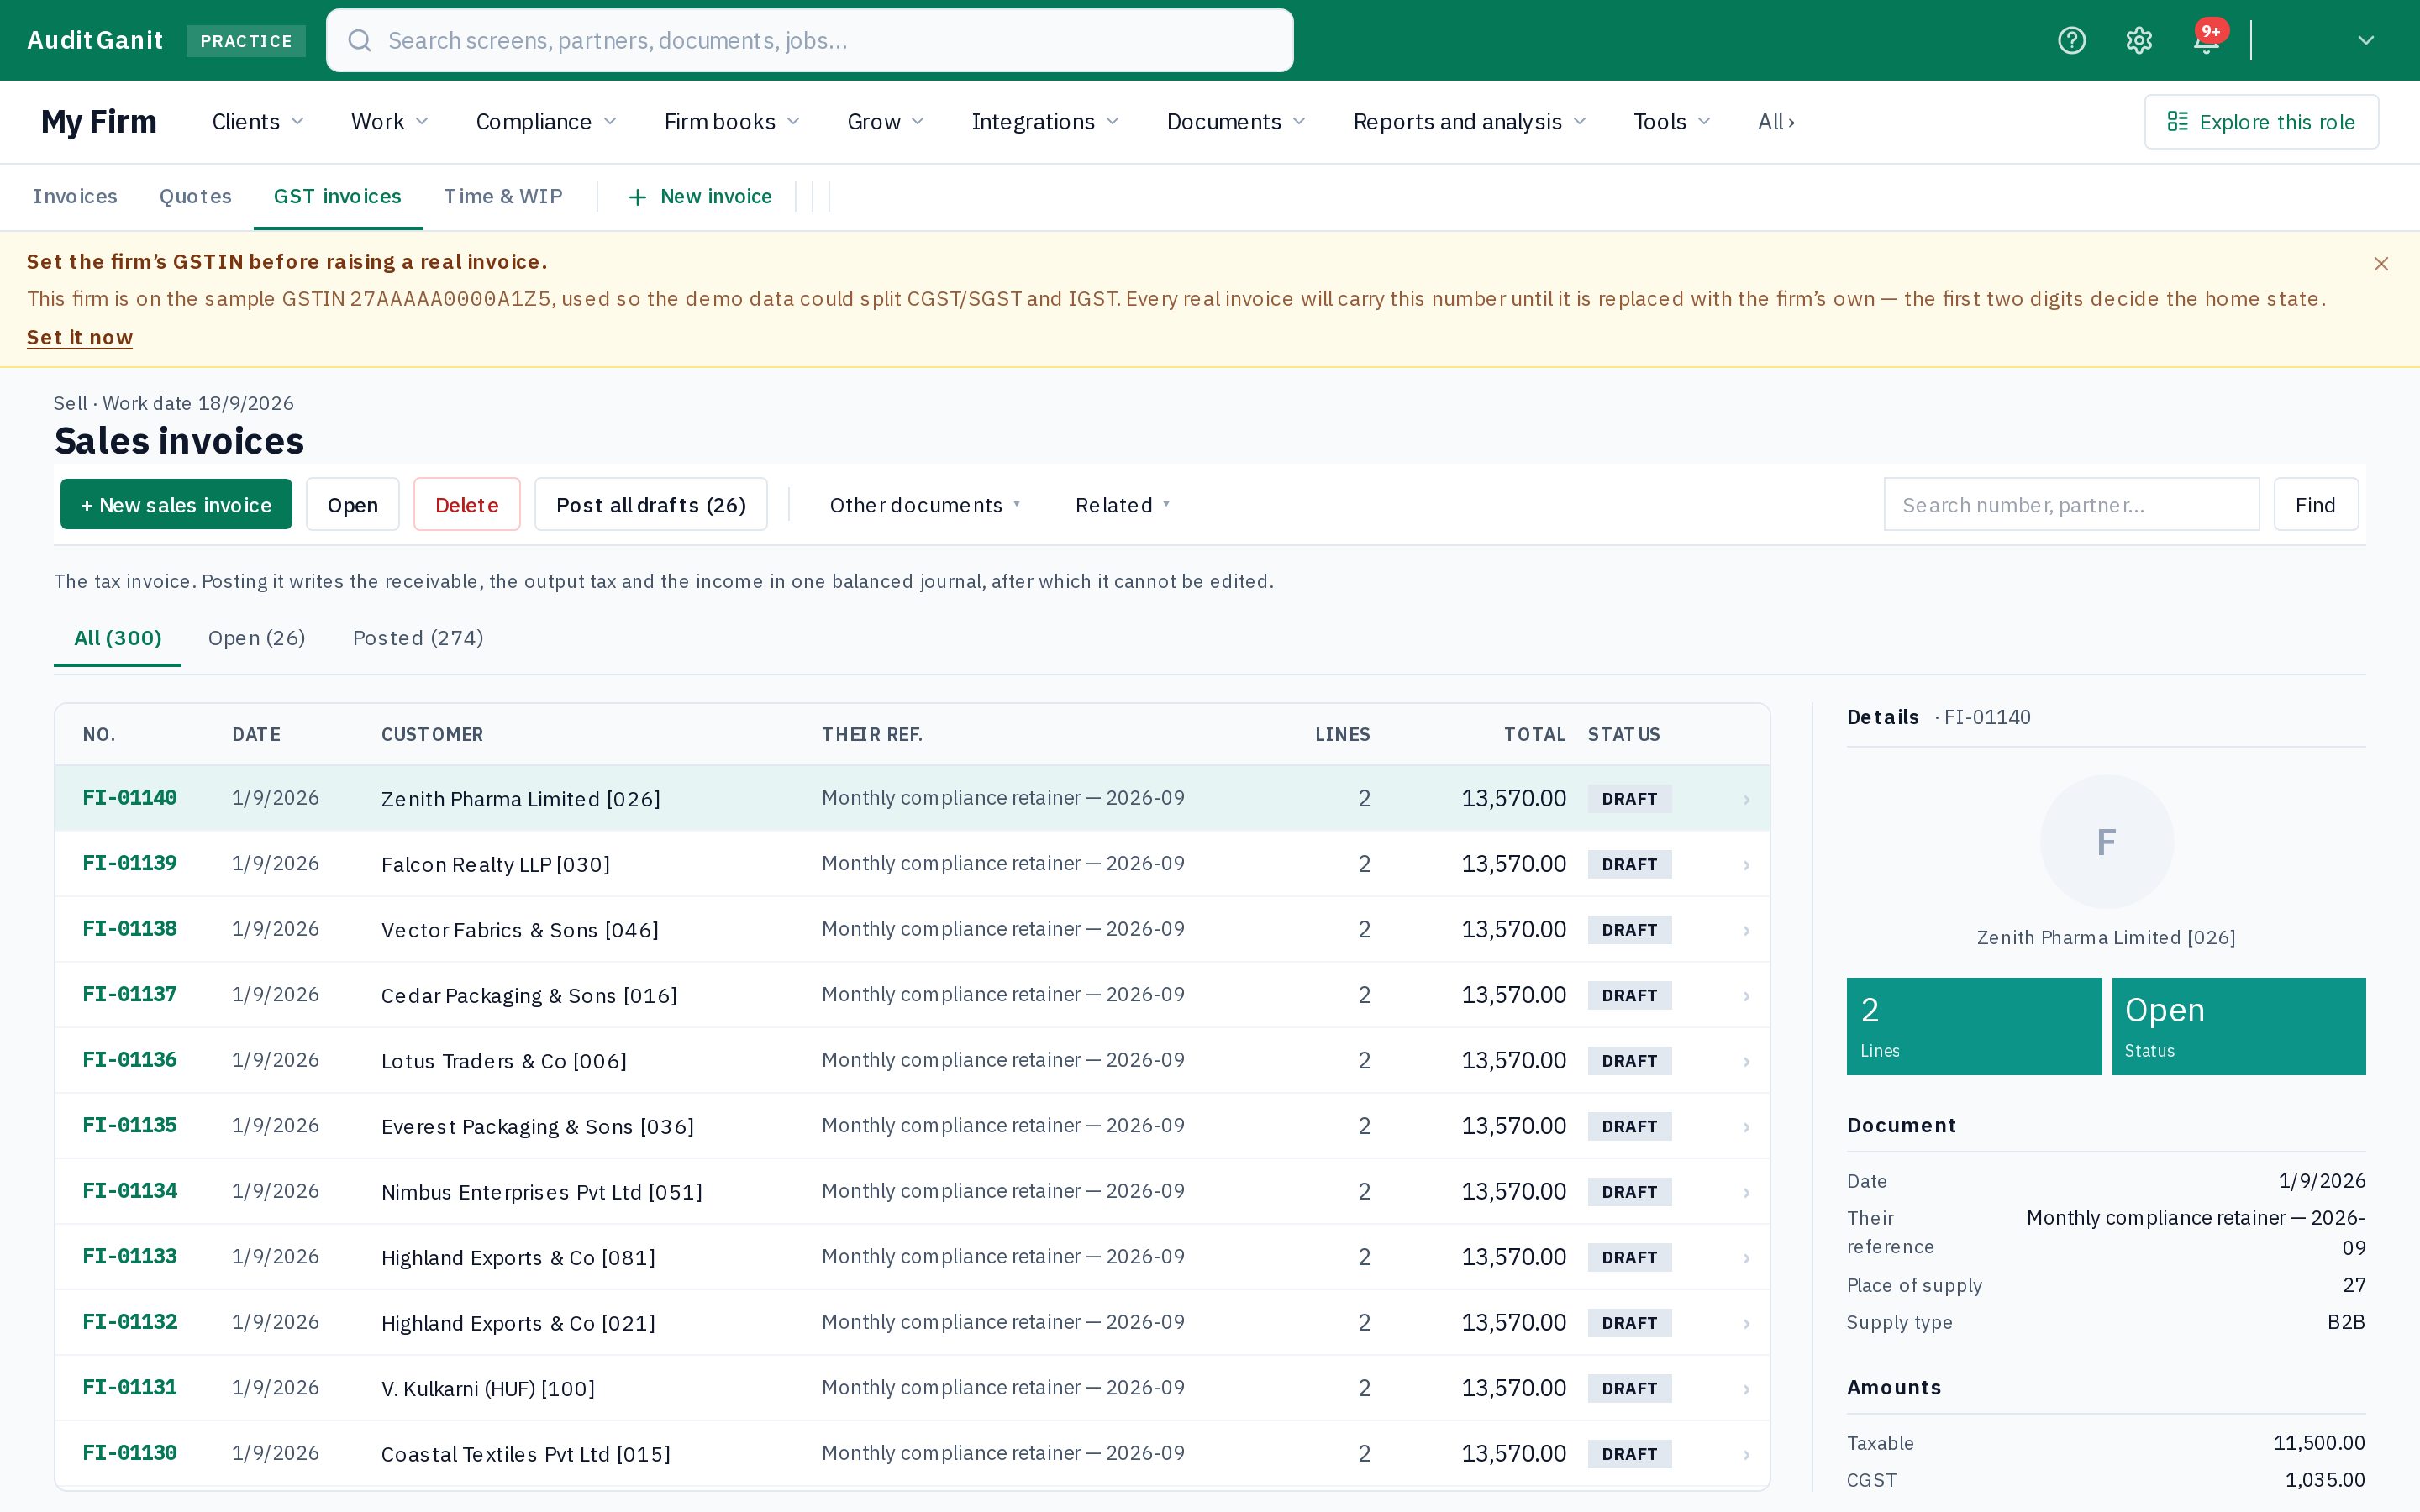The width and height of the screenshot is (2420, 1512).
Task: Show All menu items
Action: (x=1776, y=121)
